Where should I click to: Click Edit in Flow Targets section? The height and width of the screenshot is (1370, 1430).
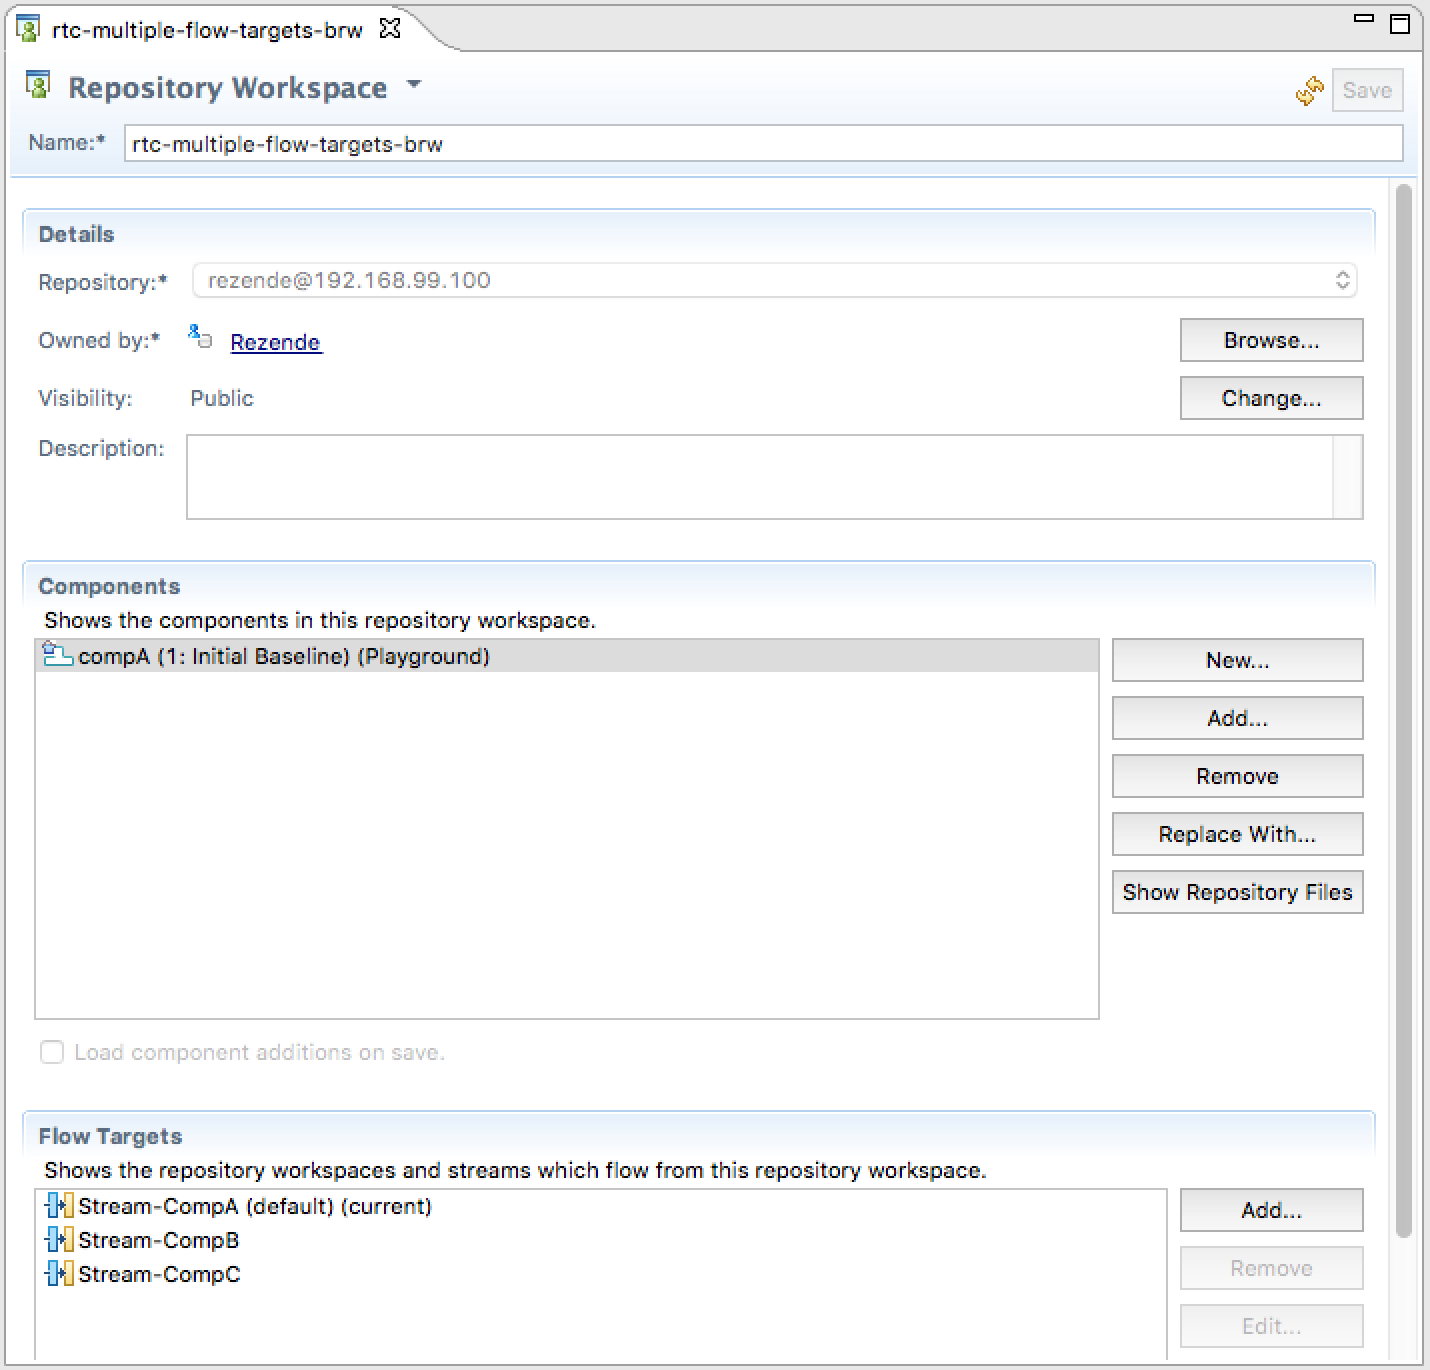click(x=1271, y=1327)
